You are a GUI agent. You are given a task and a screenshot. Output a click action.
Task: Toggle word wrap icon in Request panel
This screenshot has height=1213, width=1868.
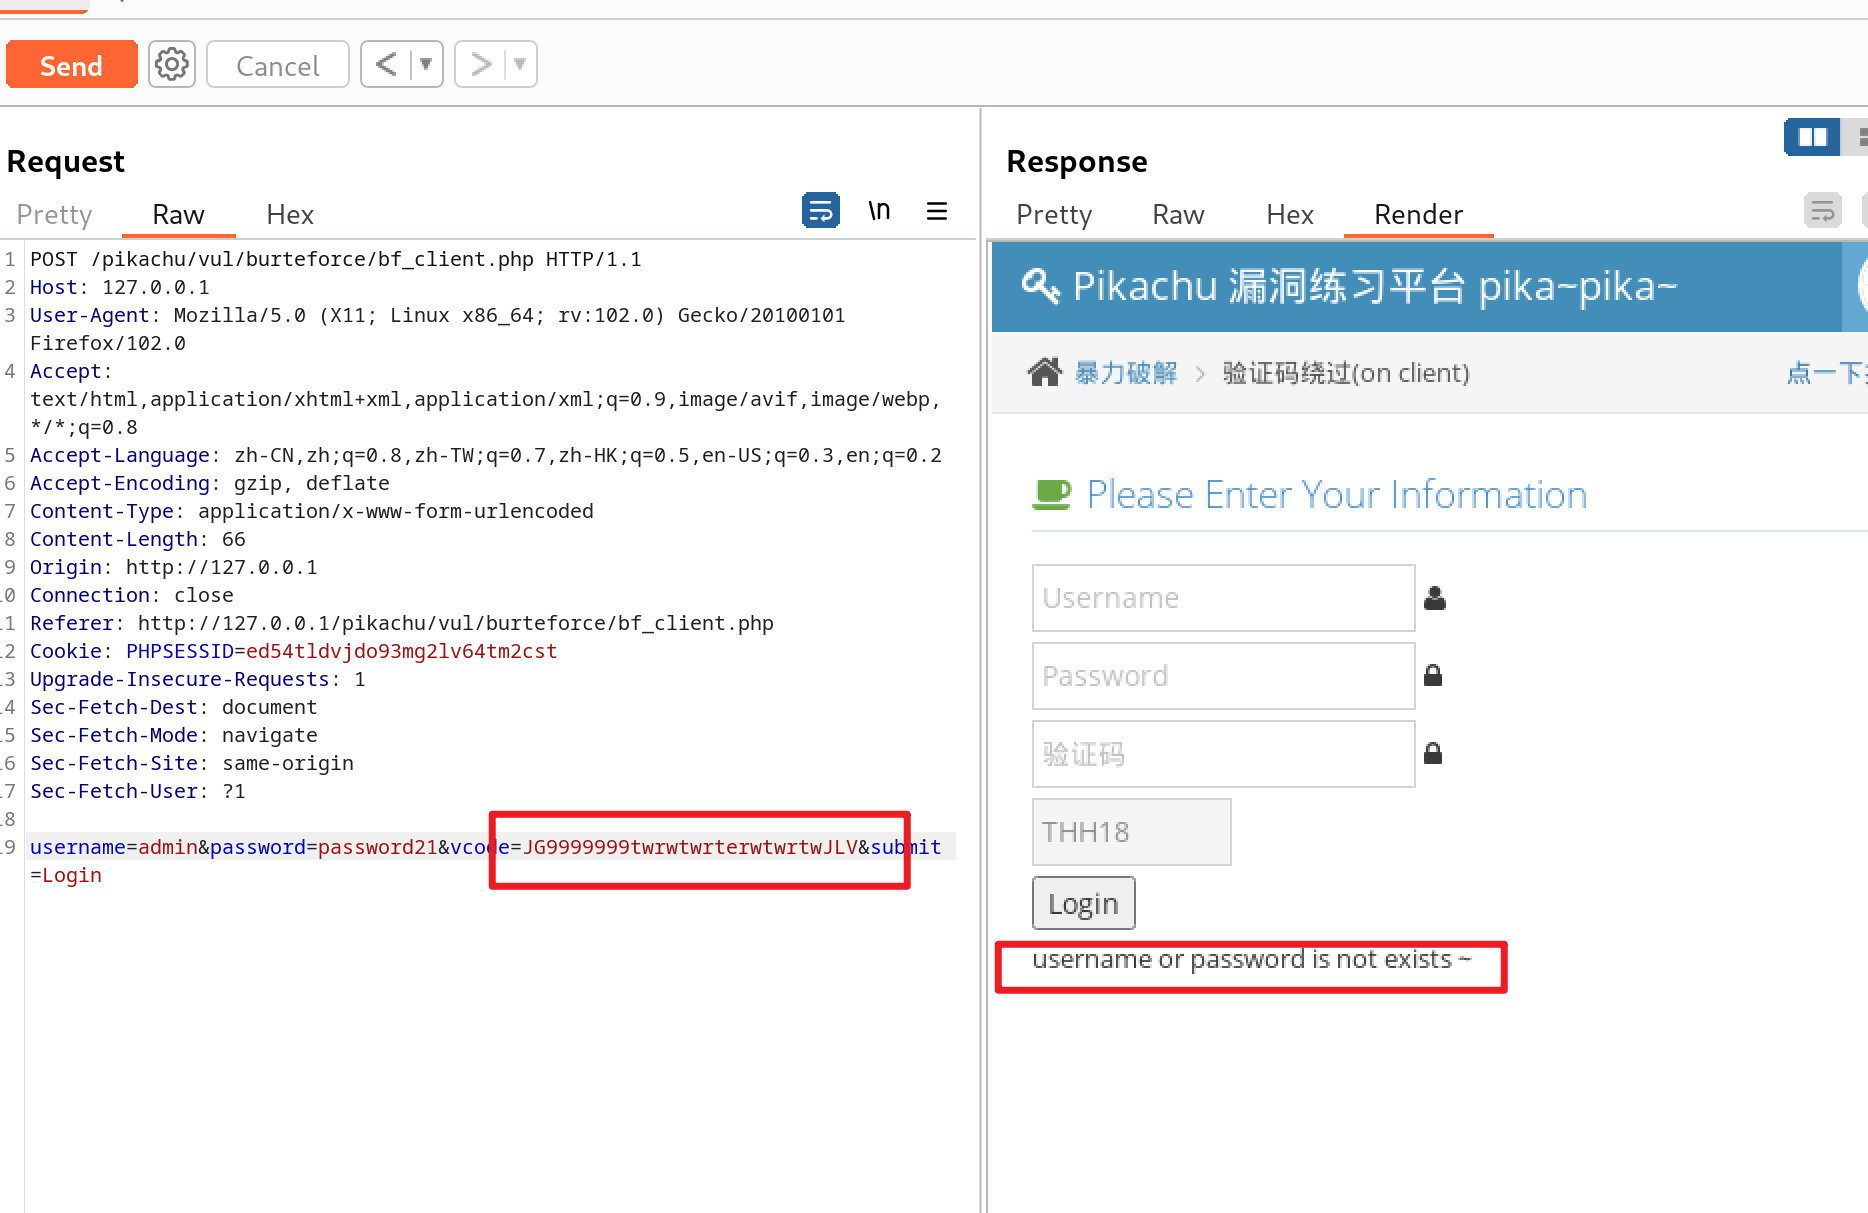click(821, 211)
